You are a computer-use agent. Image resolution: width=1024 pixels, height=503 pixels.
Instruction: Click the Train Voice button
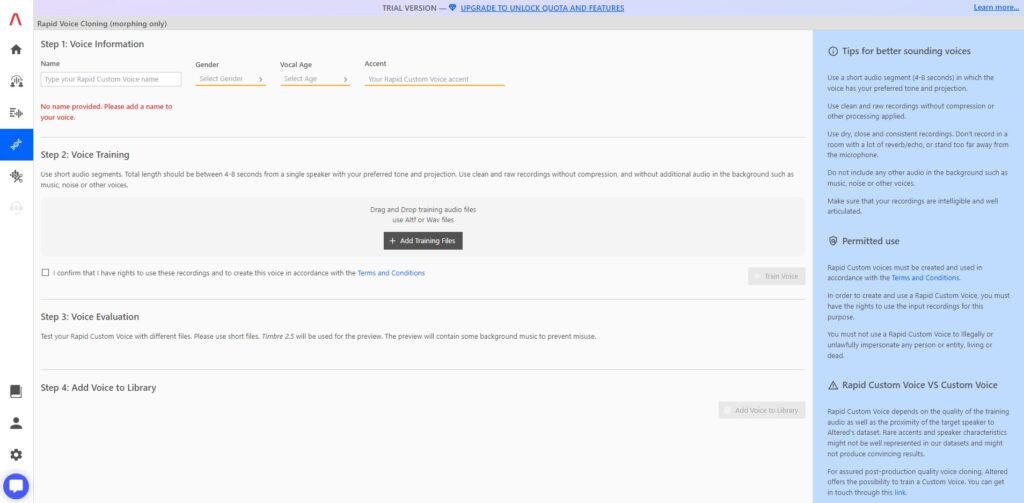(x=776, y=276)
